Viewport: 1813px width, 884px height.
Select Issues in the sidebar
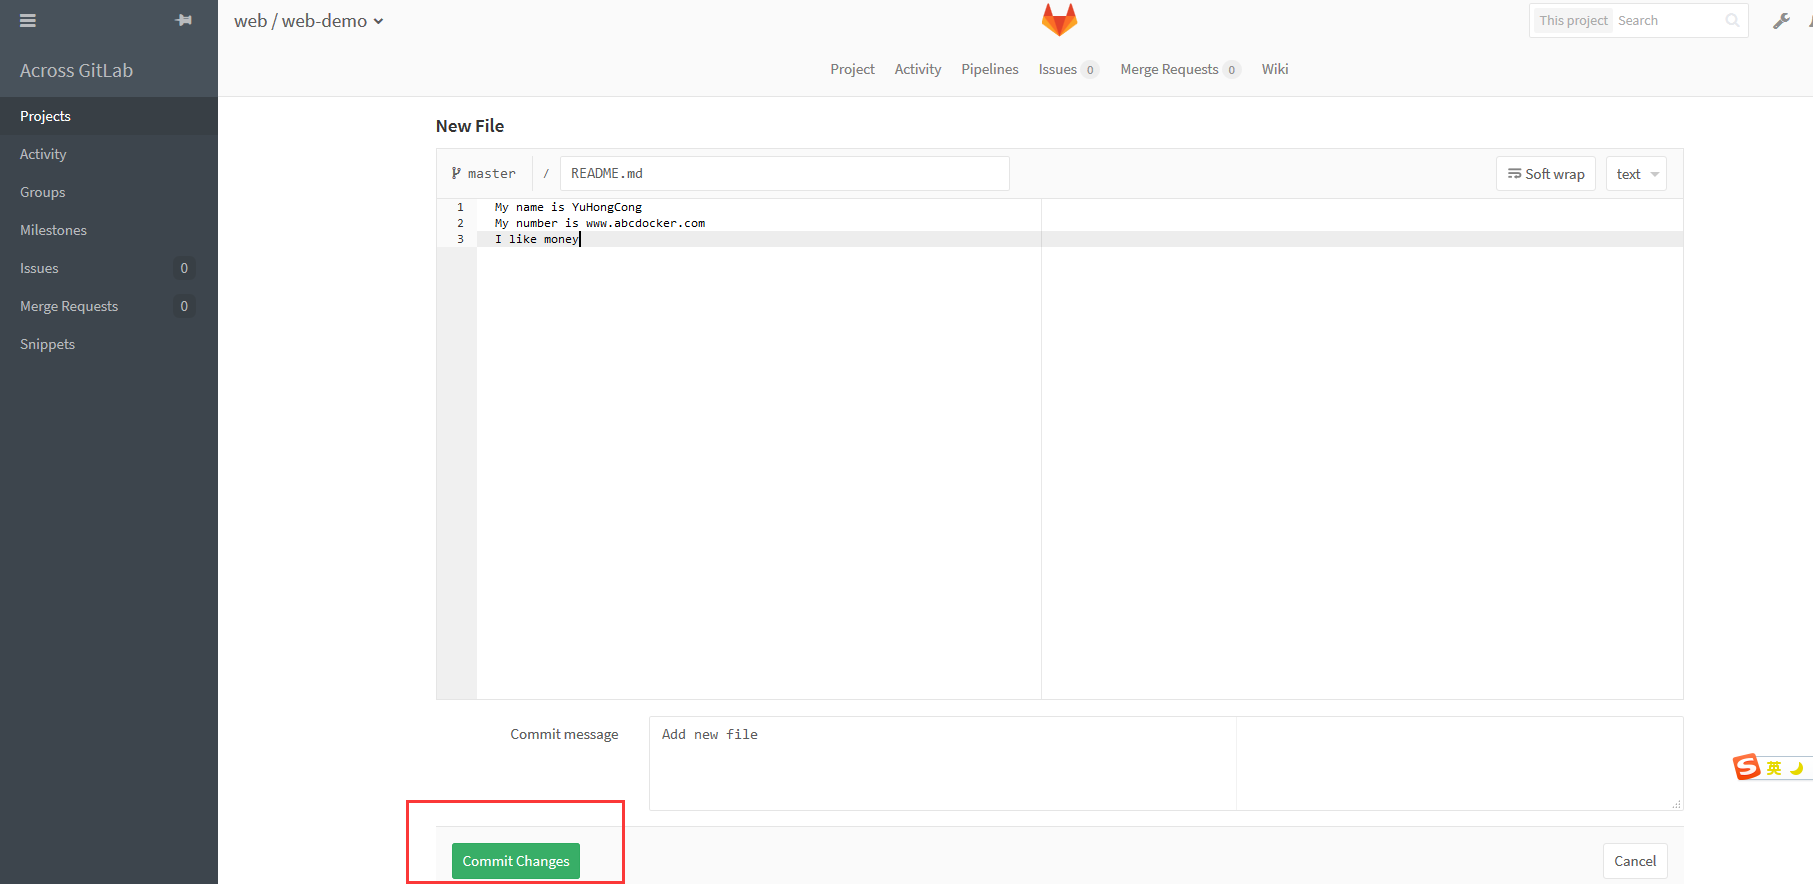109,268
